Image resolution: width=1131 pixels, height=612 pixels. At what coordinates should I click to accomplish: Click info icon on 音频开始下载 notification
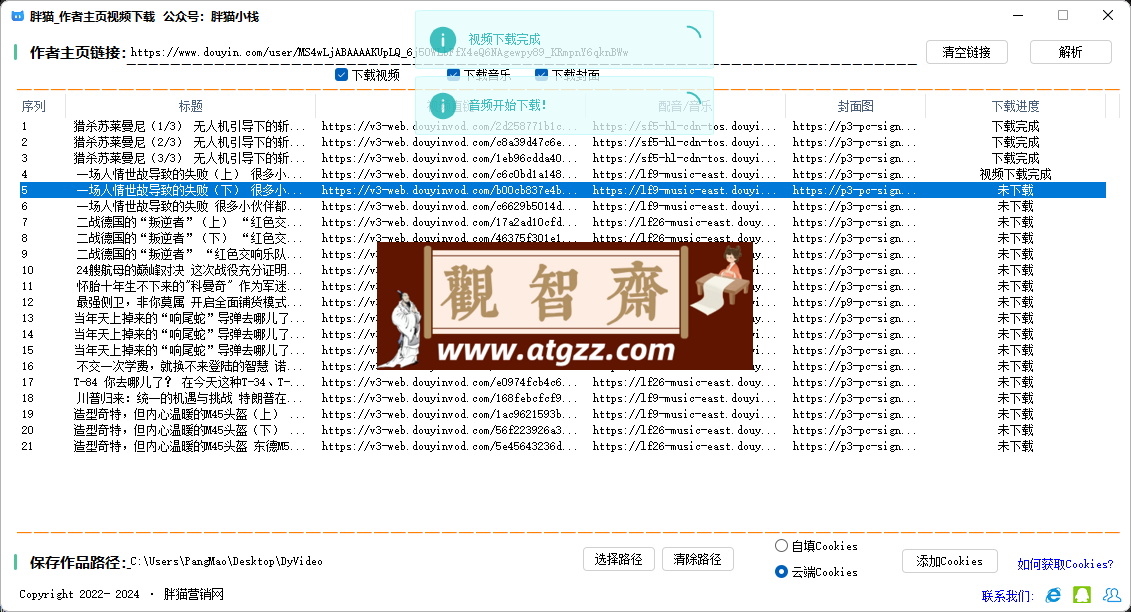pyautogui.click(x=442, y=106)
